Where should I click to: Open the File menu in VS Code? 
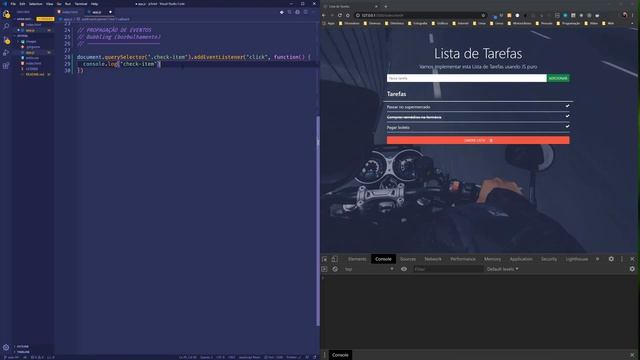[x=13, y=4]
